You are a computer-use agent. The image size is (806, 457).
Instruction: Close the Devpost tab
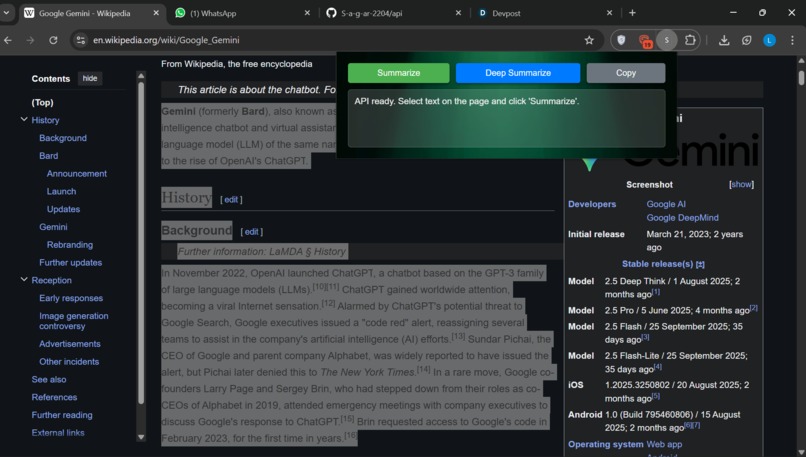[609, 13]
